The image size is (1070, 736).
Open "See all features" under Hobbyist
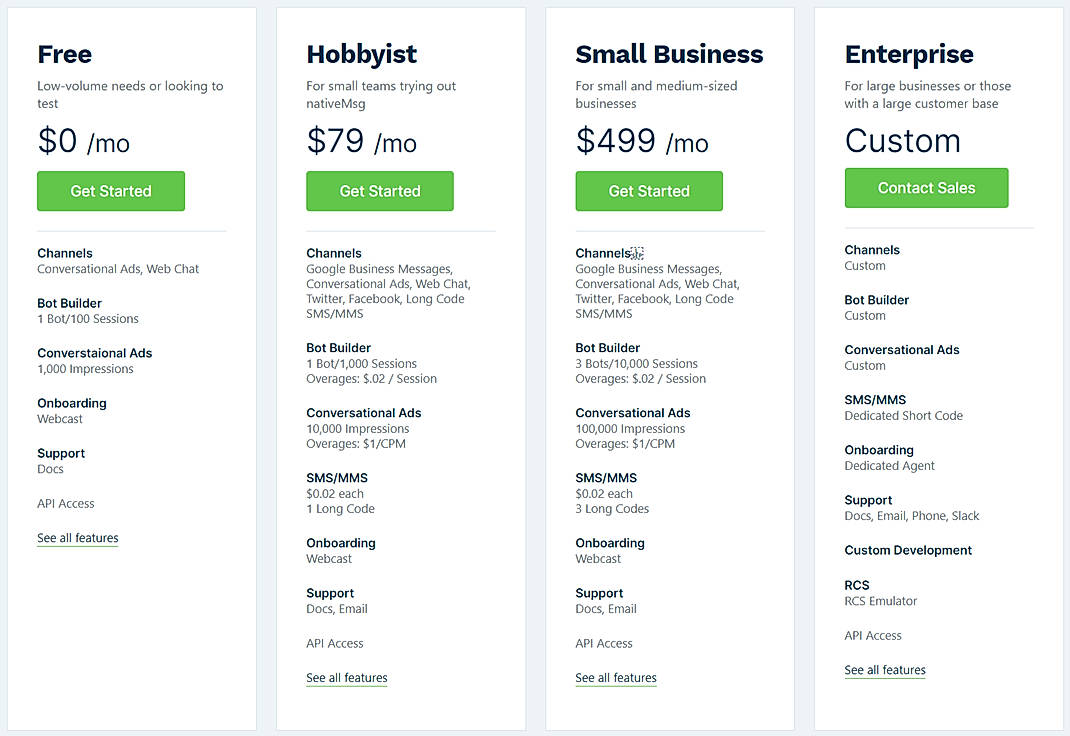[x=346, y=677]
